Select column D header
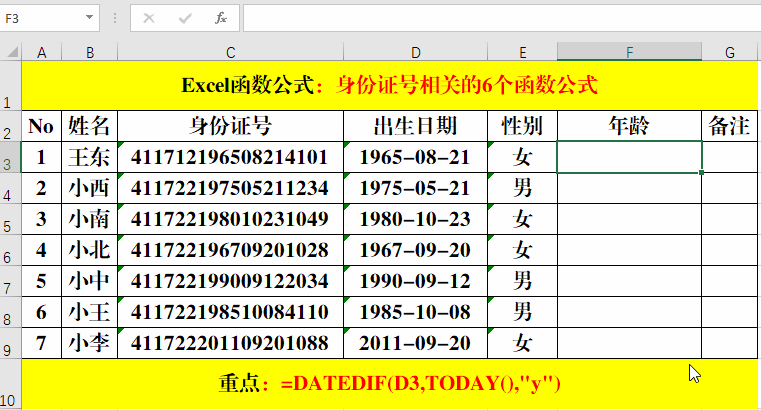Screen dimensions: 761x410 pos(415,52)
